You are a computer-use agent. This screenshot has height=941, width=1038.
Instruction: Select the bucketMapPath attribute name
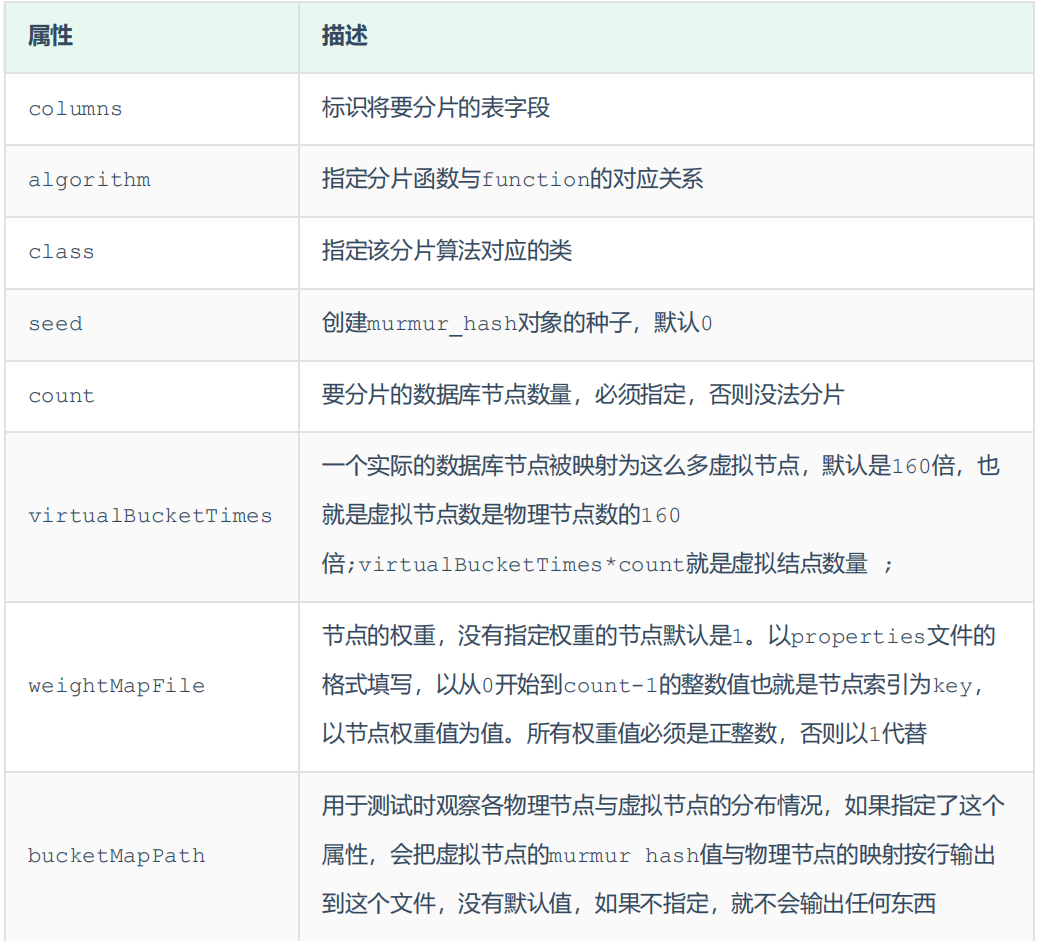(116, 856)
